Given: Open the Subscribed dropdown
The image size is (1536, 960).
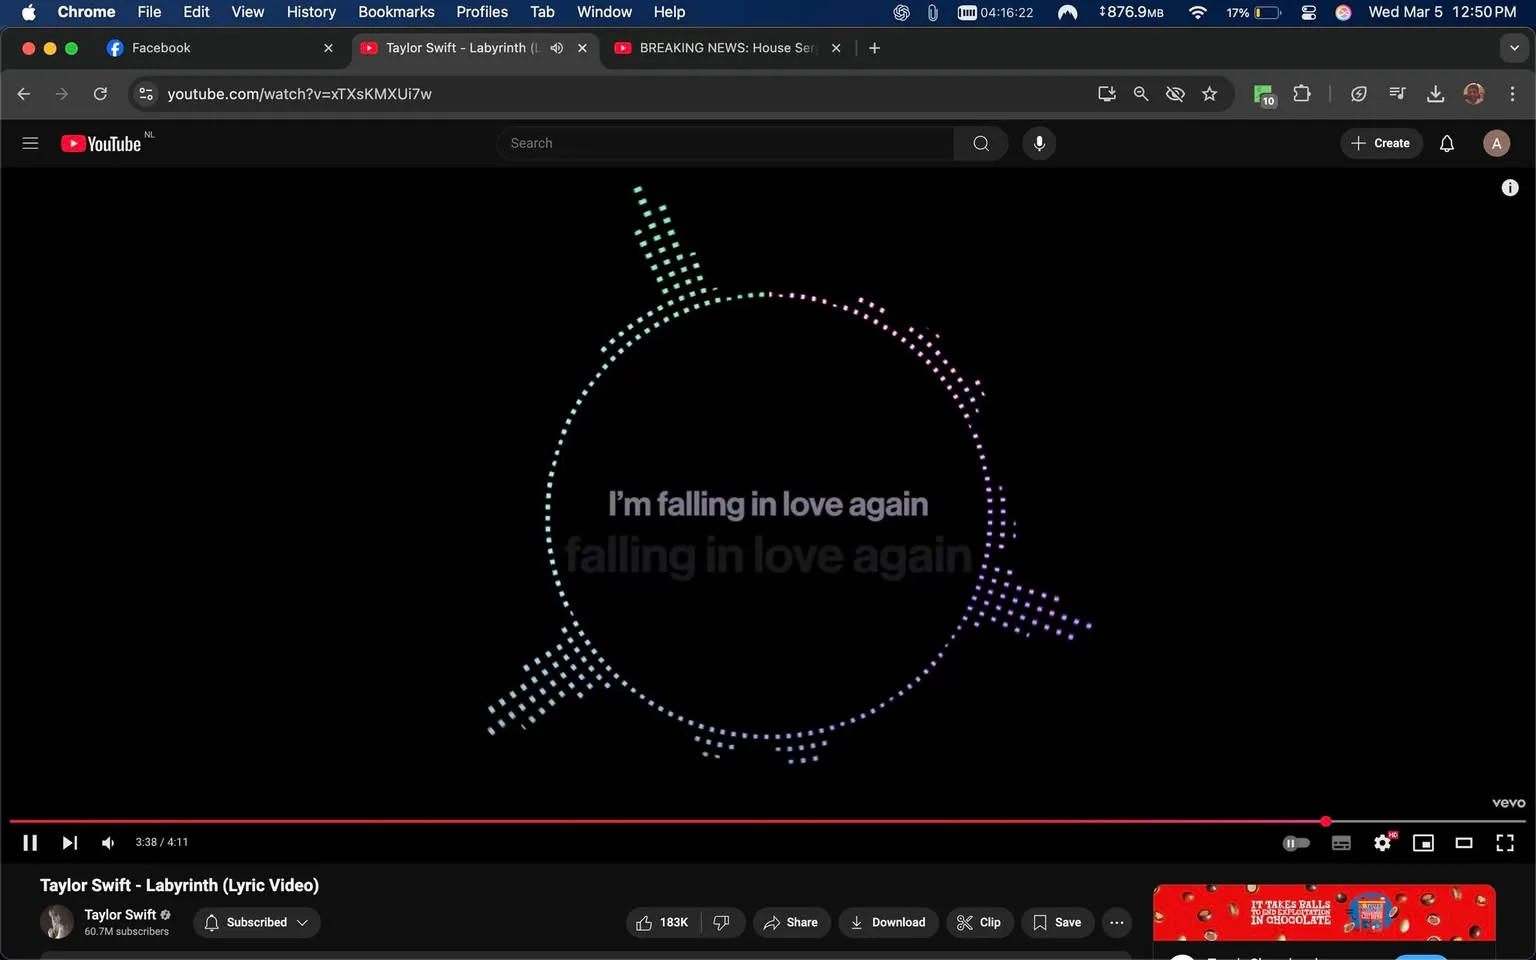Looking at the screenshot, I should click(256, 922).
